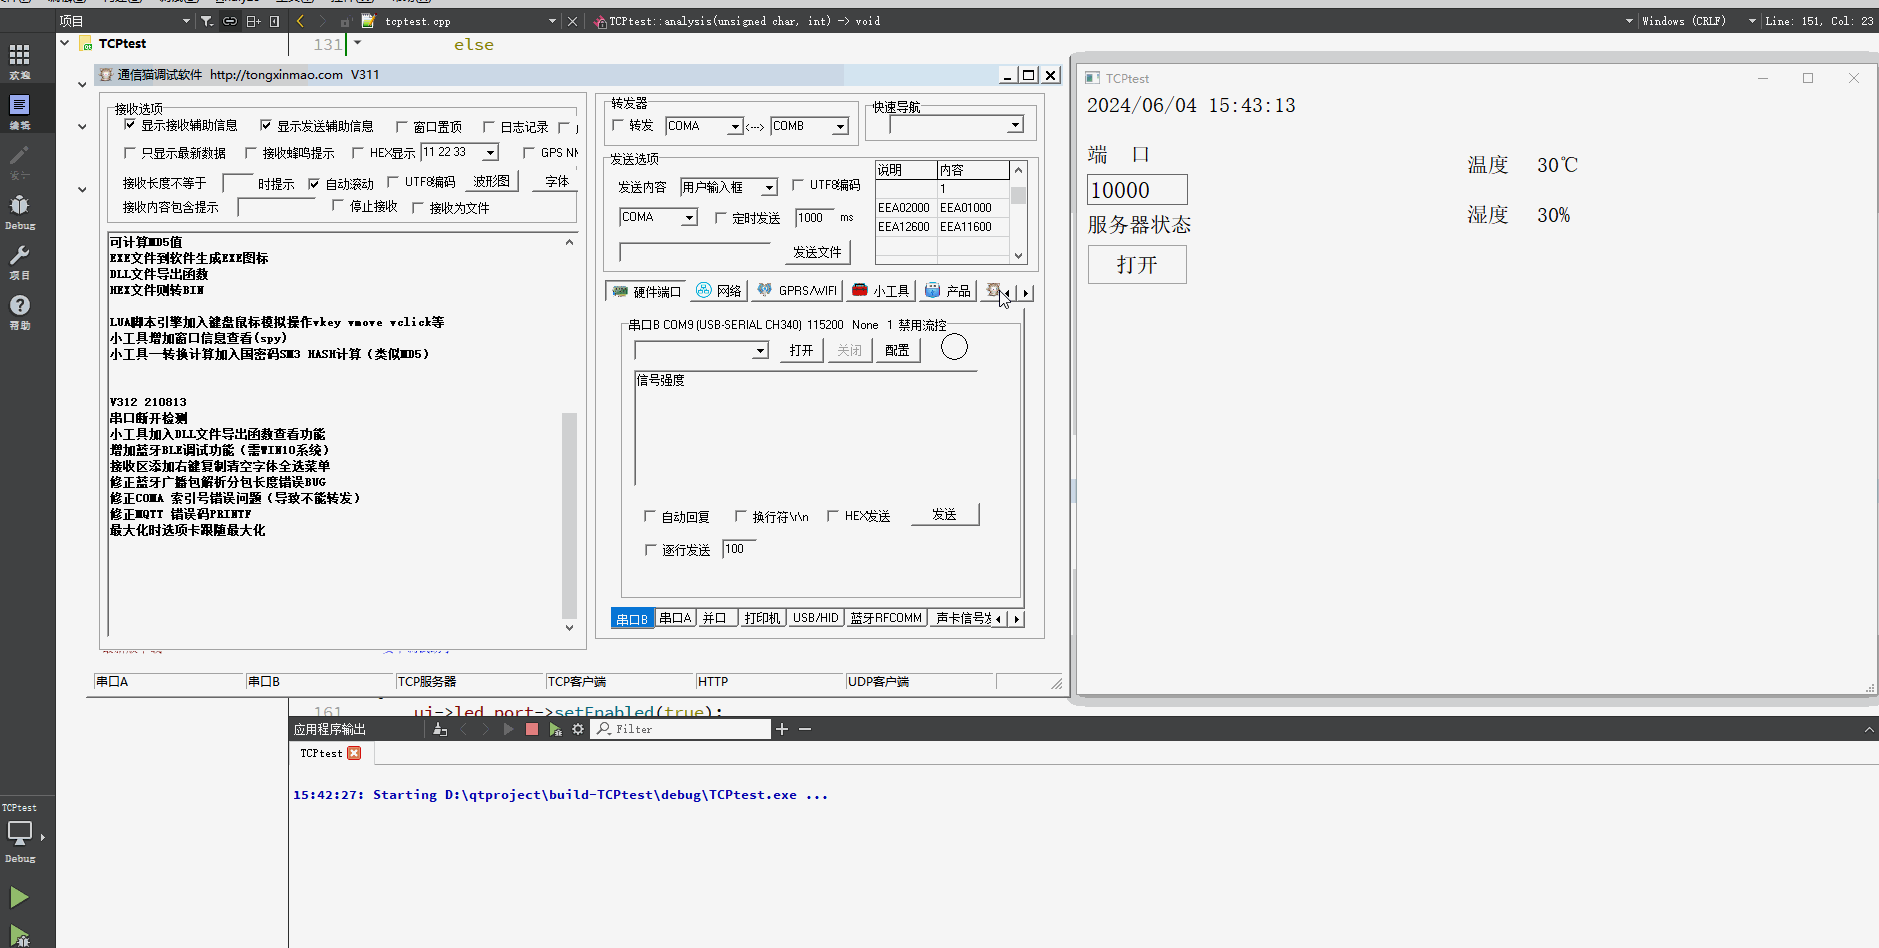Viewport: 1879px width, 948px height.
Task: Check 只显示最新数据 option
Action: [x=130, y=153]
